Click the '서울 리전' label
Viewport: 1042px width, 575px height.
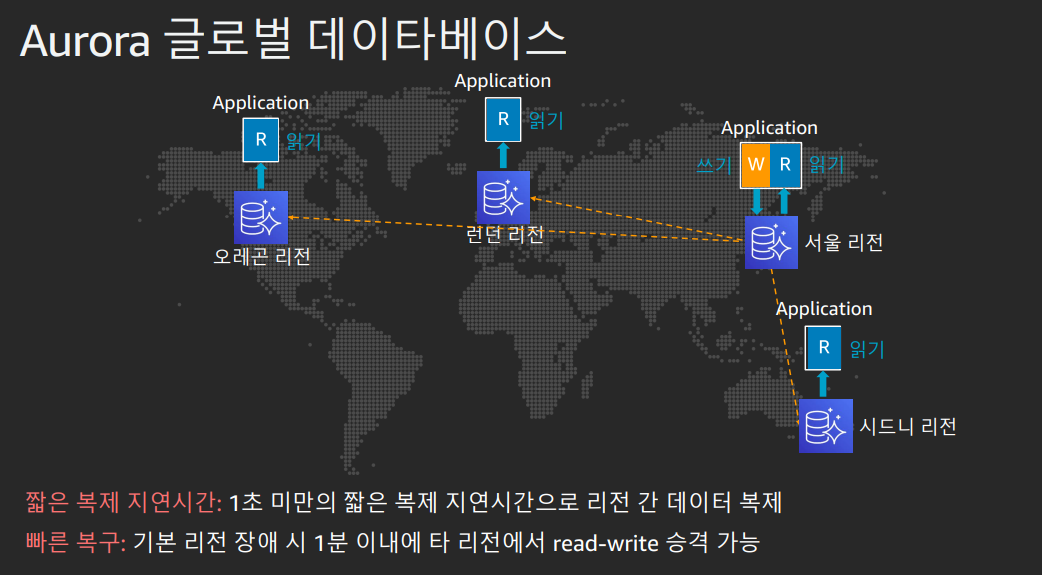point(843,243)
